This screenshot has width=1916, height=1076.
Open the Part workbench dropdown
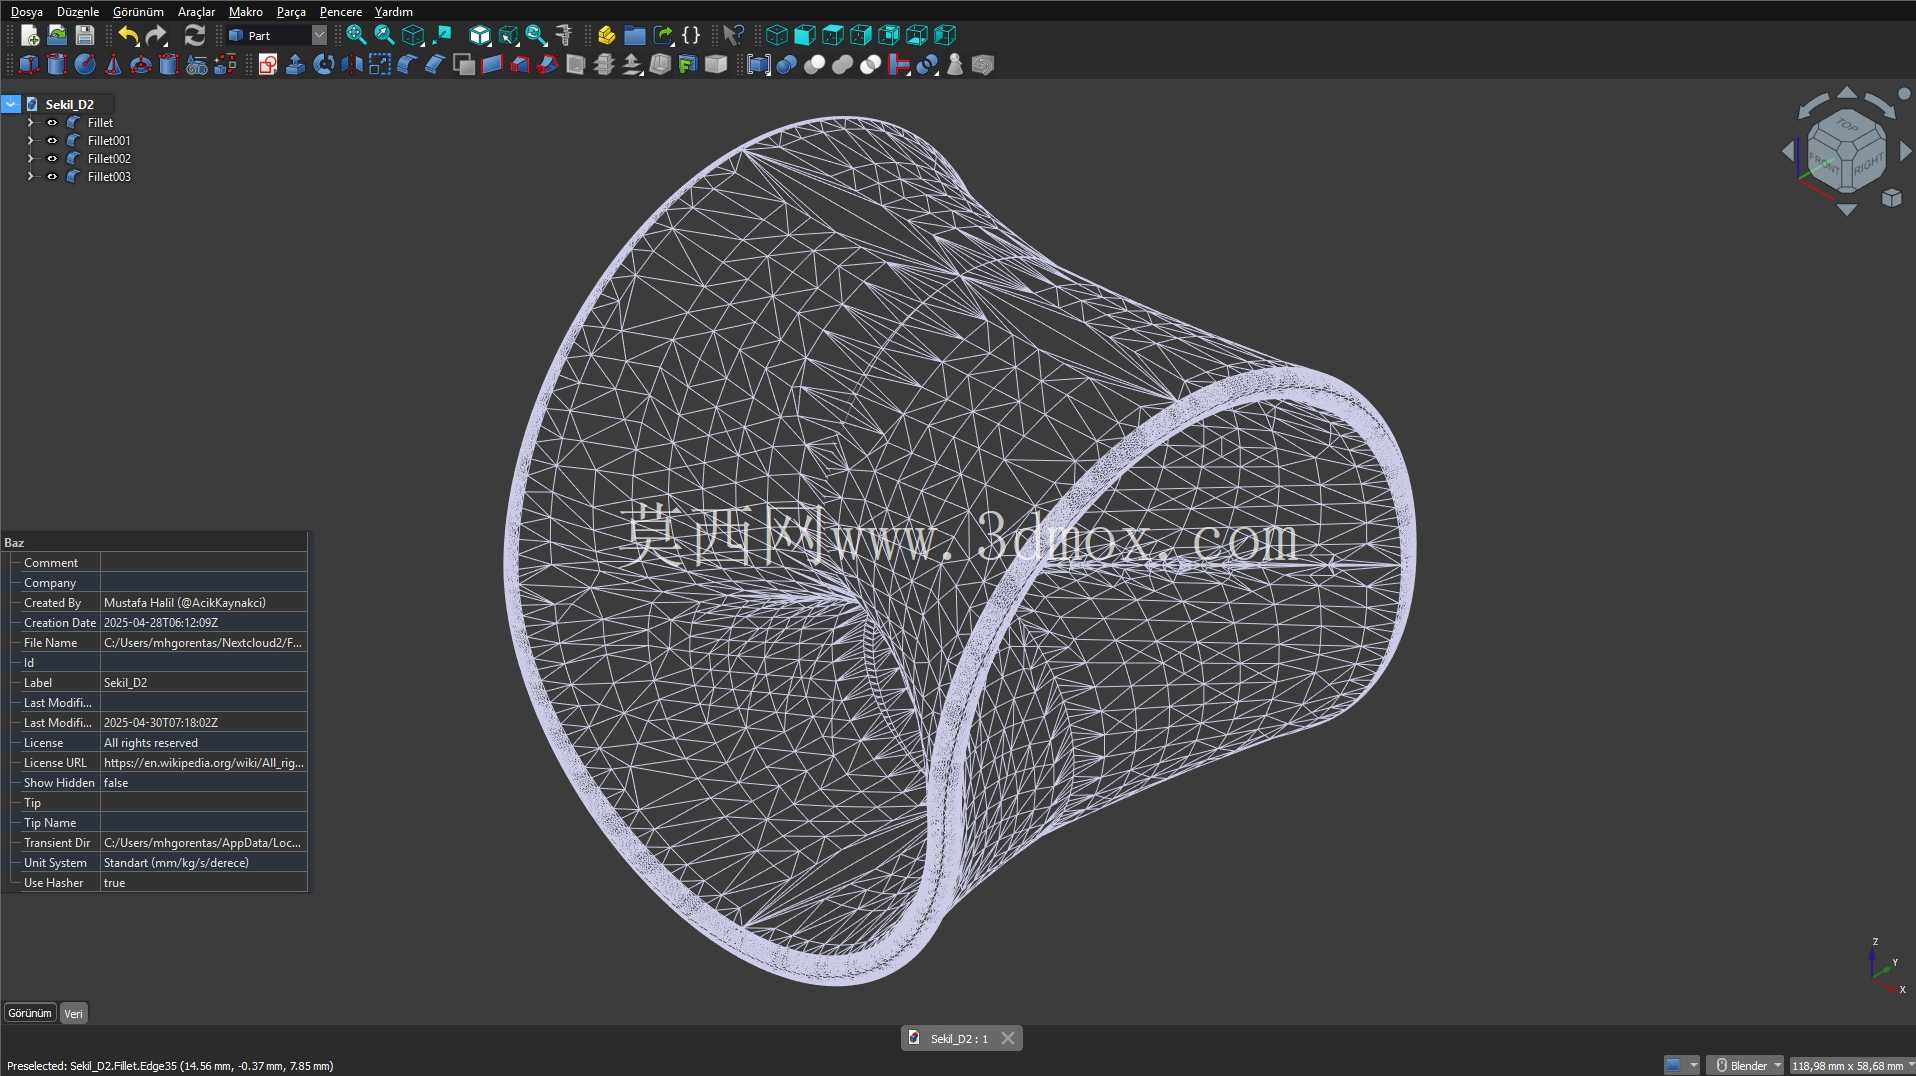click(x=277, y=36)
